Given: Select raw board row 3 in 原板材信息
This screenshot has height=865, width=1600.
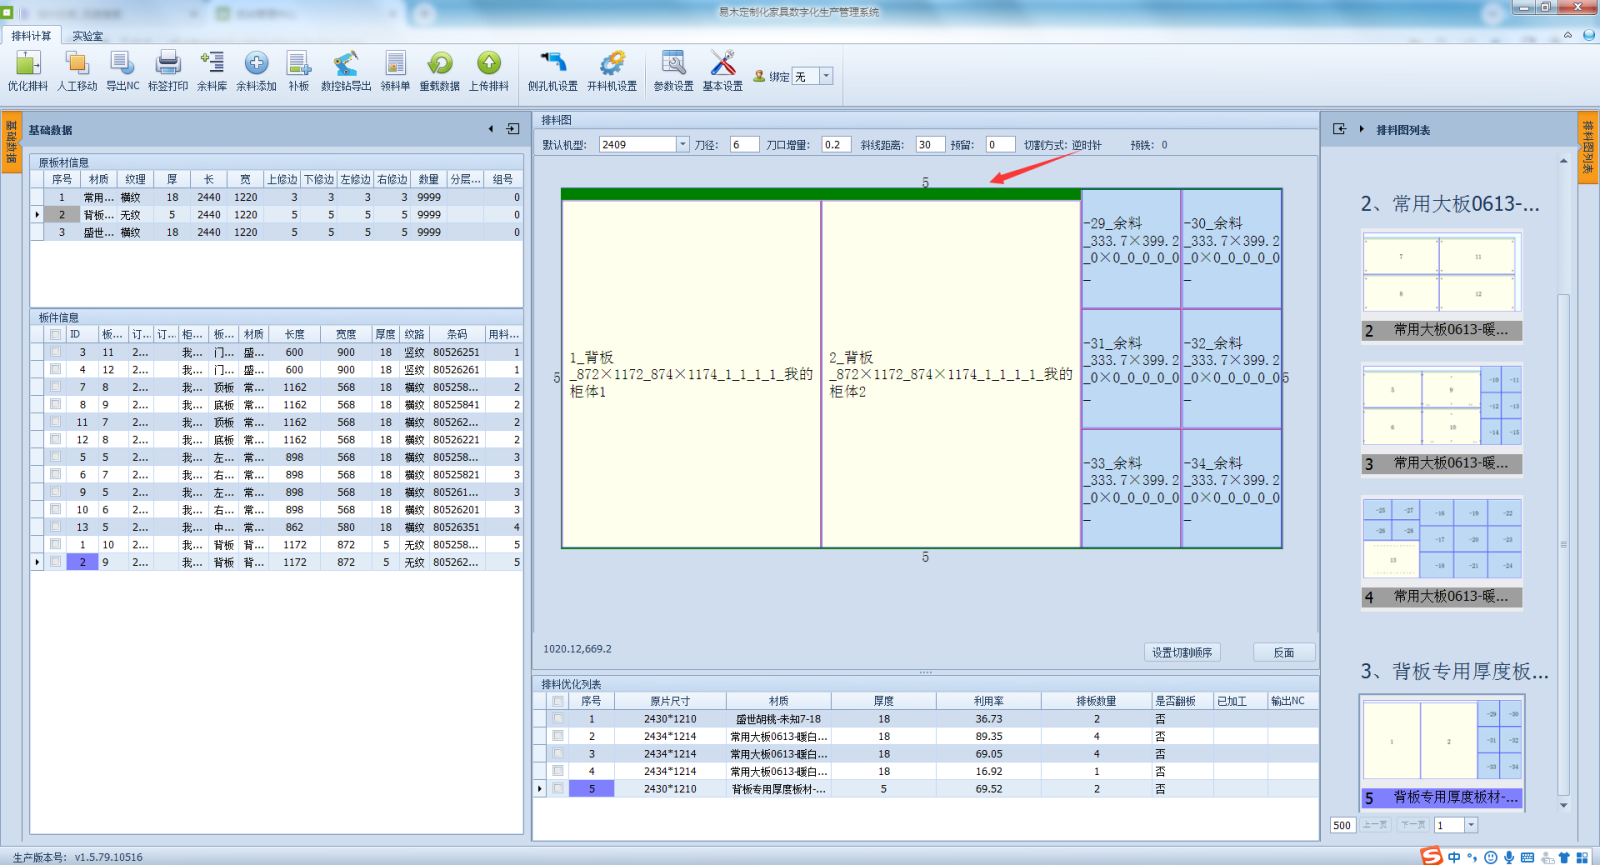Looking at the screenshot, I should coord(277,232).
